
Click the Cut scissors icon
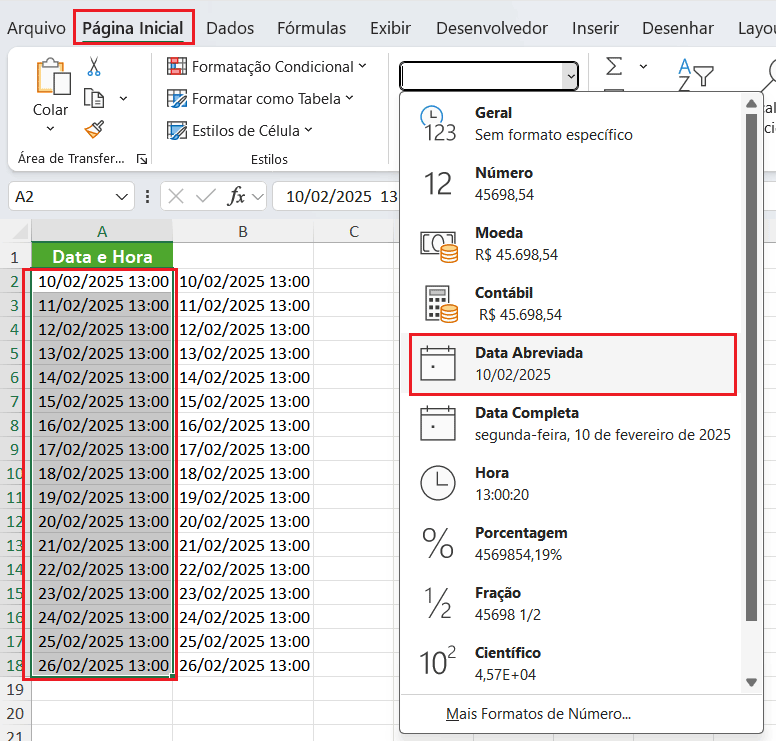tap(94, 66)
